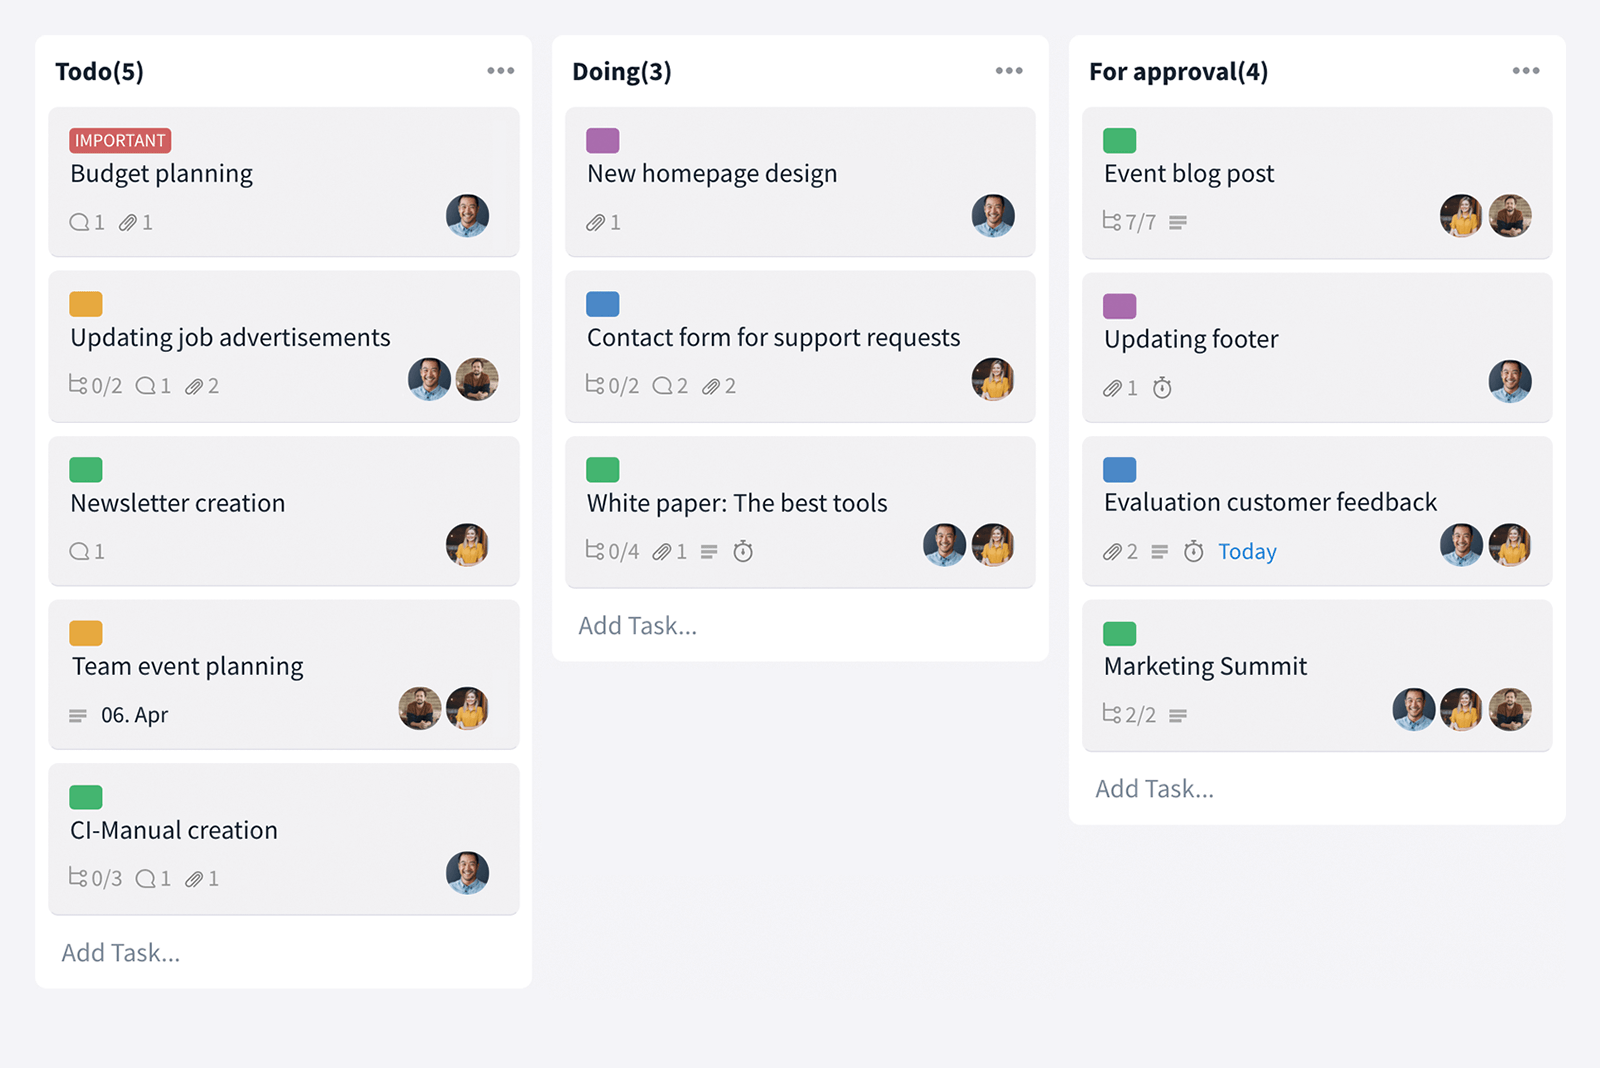Image resolution: width=1600 pixels, height=1068 pixels.
Task: Click Add Task under Todo column
Action: tap(121, 953)
